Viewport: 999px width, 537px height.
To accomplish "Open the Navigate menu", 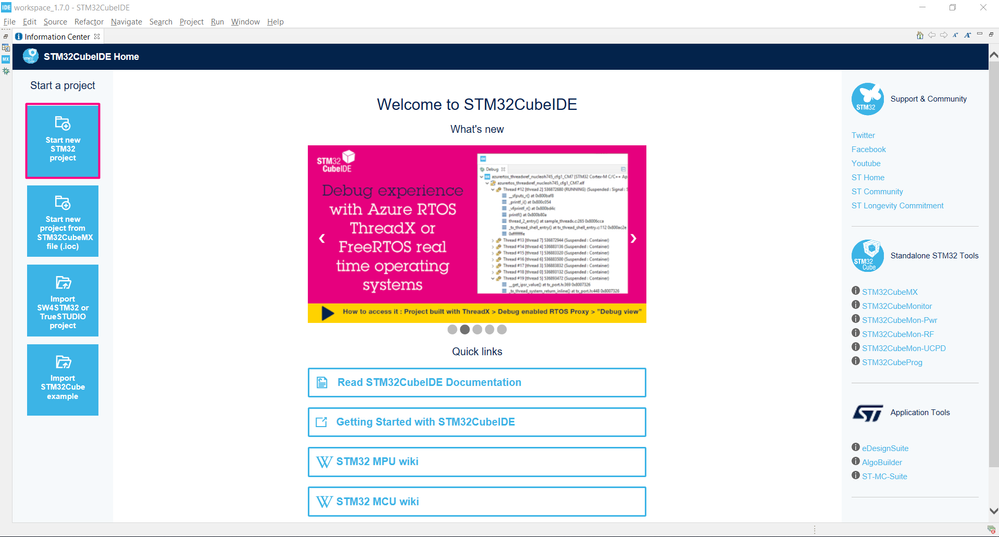I will 126,22.
